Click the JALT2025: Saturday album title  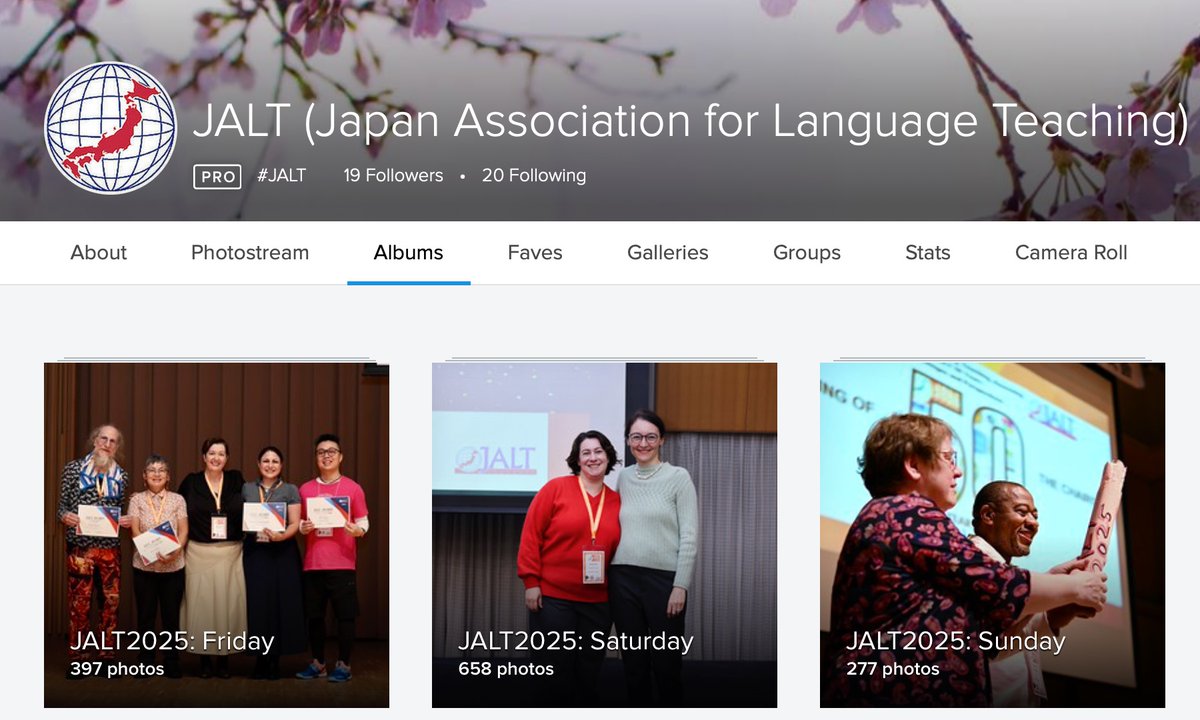575,641
